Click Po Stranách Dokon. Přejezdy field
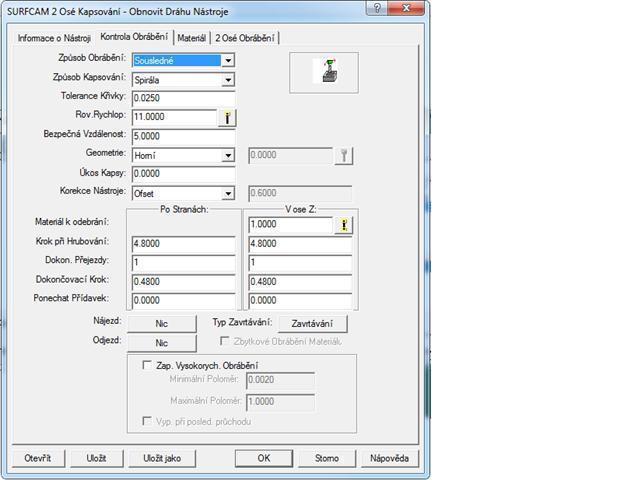Screen dimensions: 637x480 (184, 263)
